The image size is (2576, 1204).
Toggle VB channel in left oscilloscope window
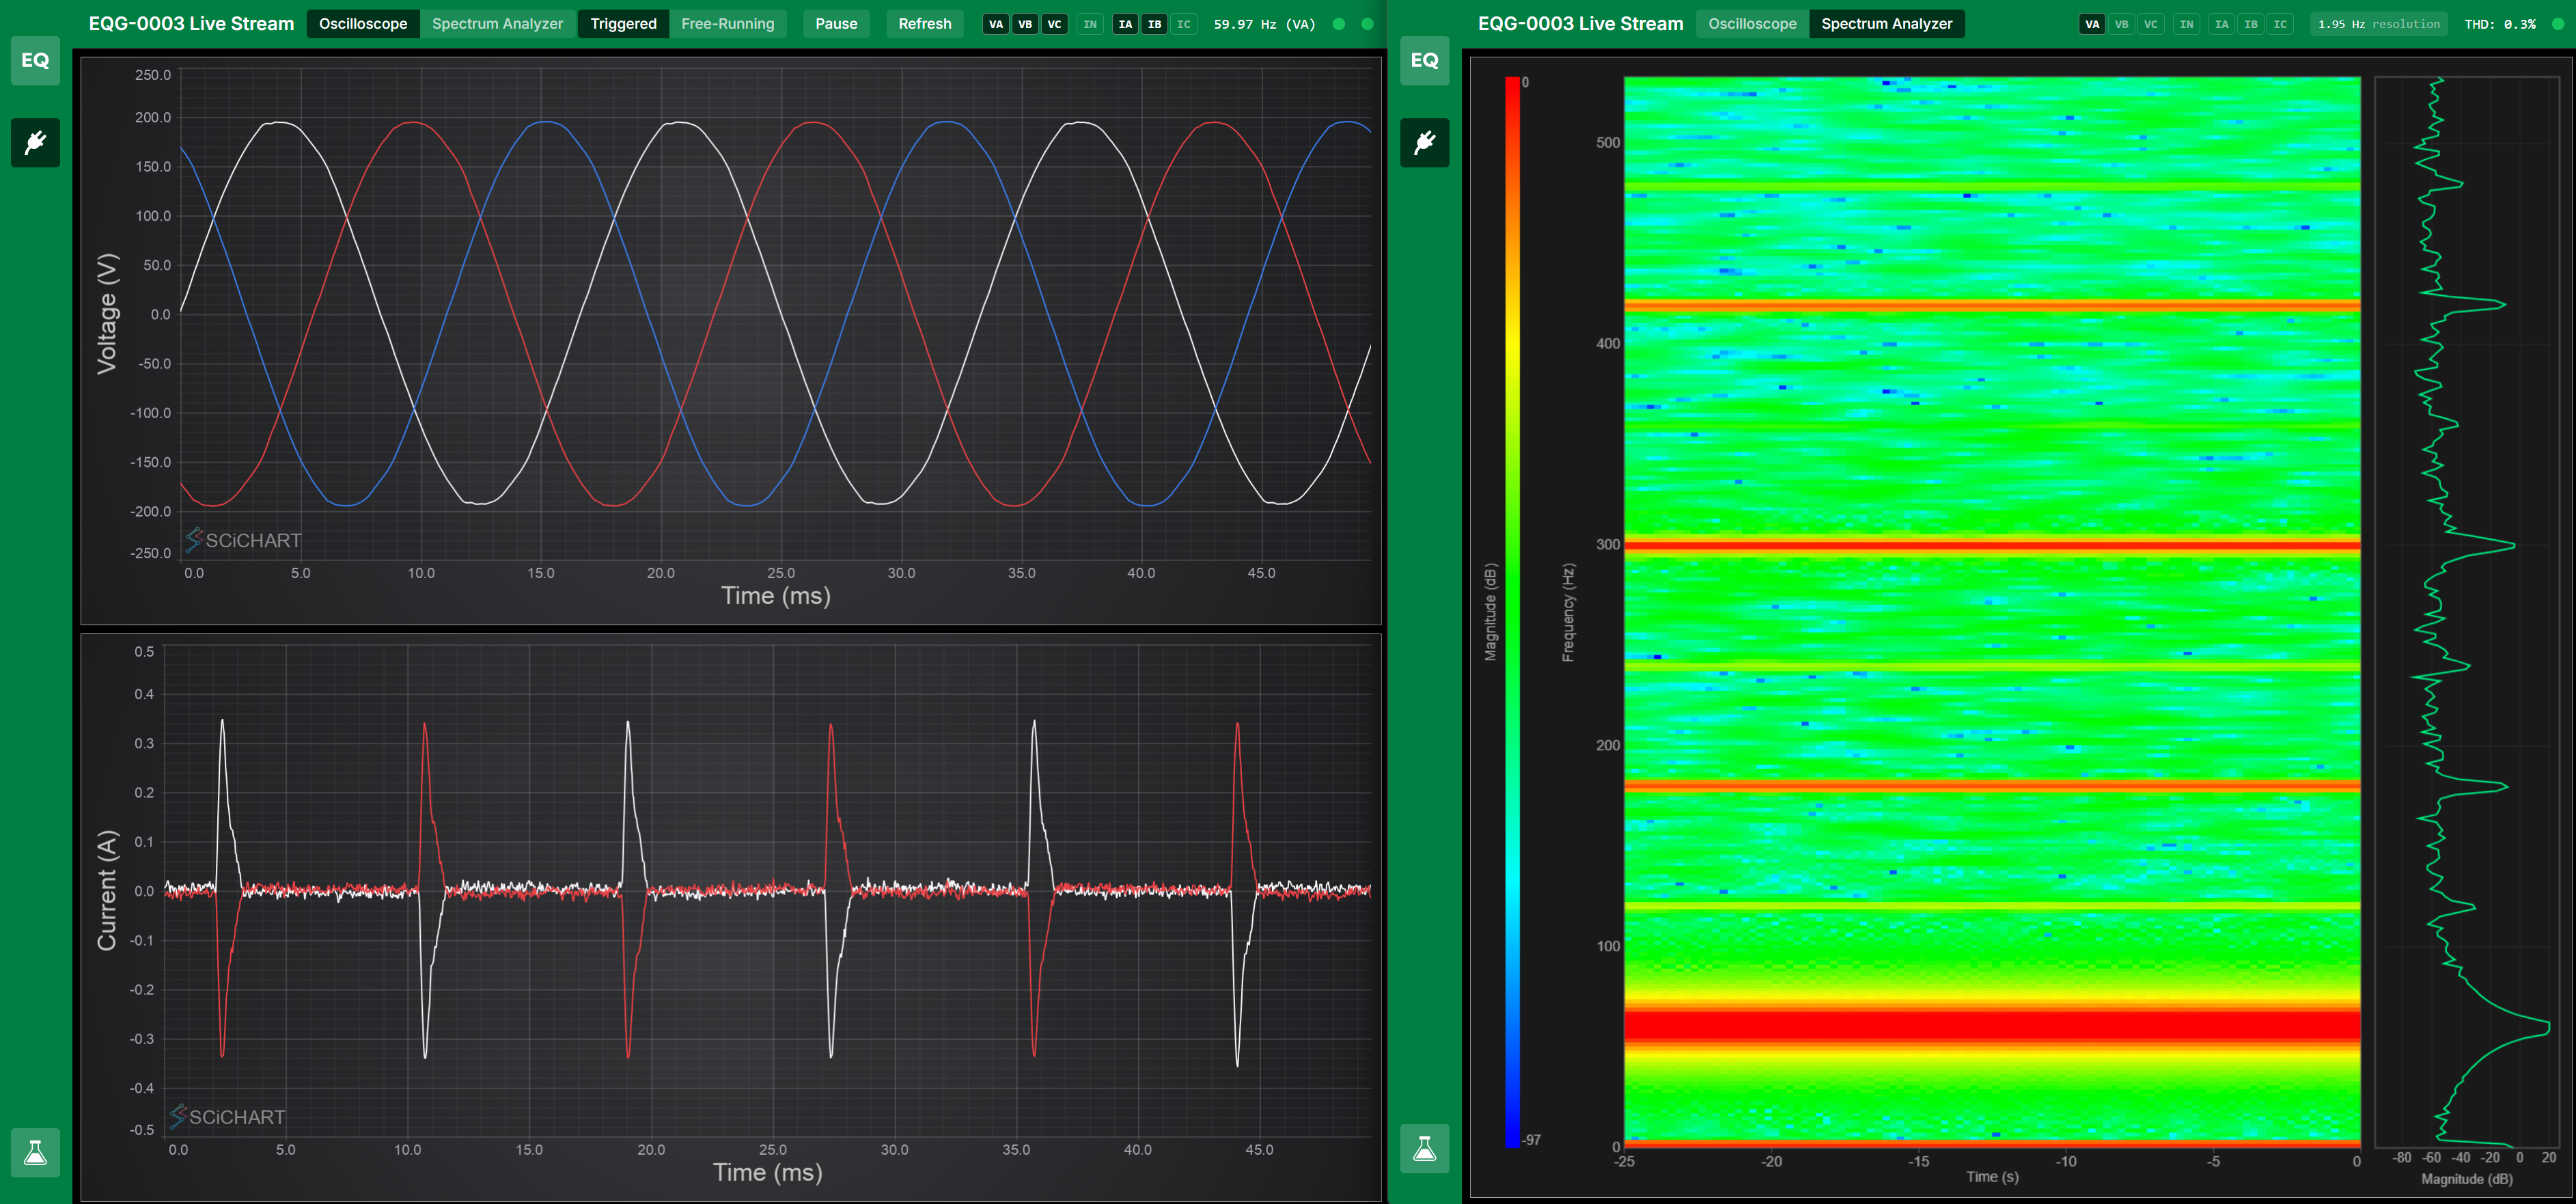1024,24
